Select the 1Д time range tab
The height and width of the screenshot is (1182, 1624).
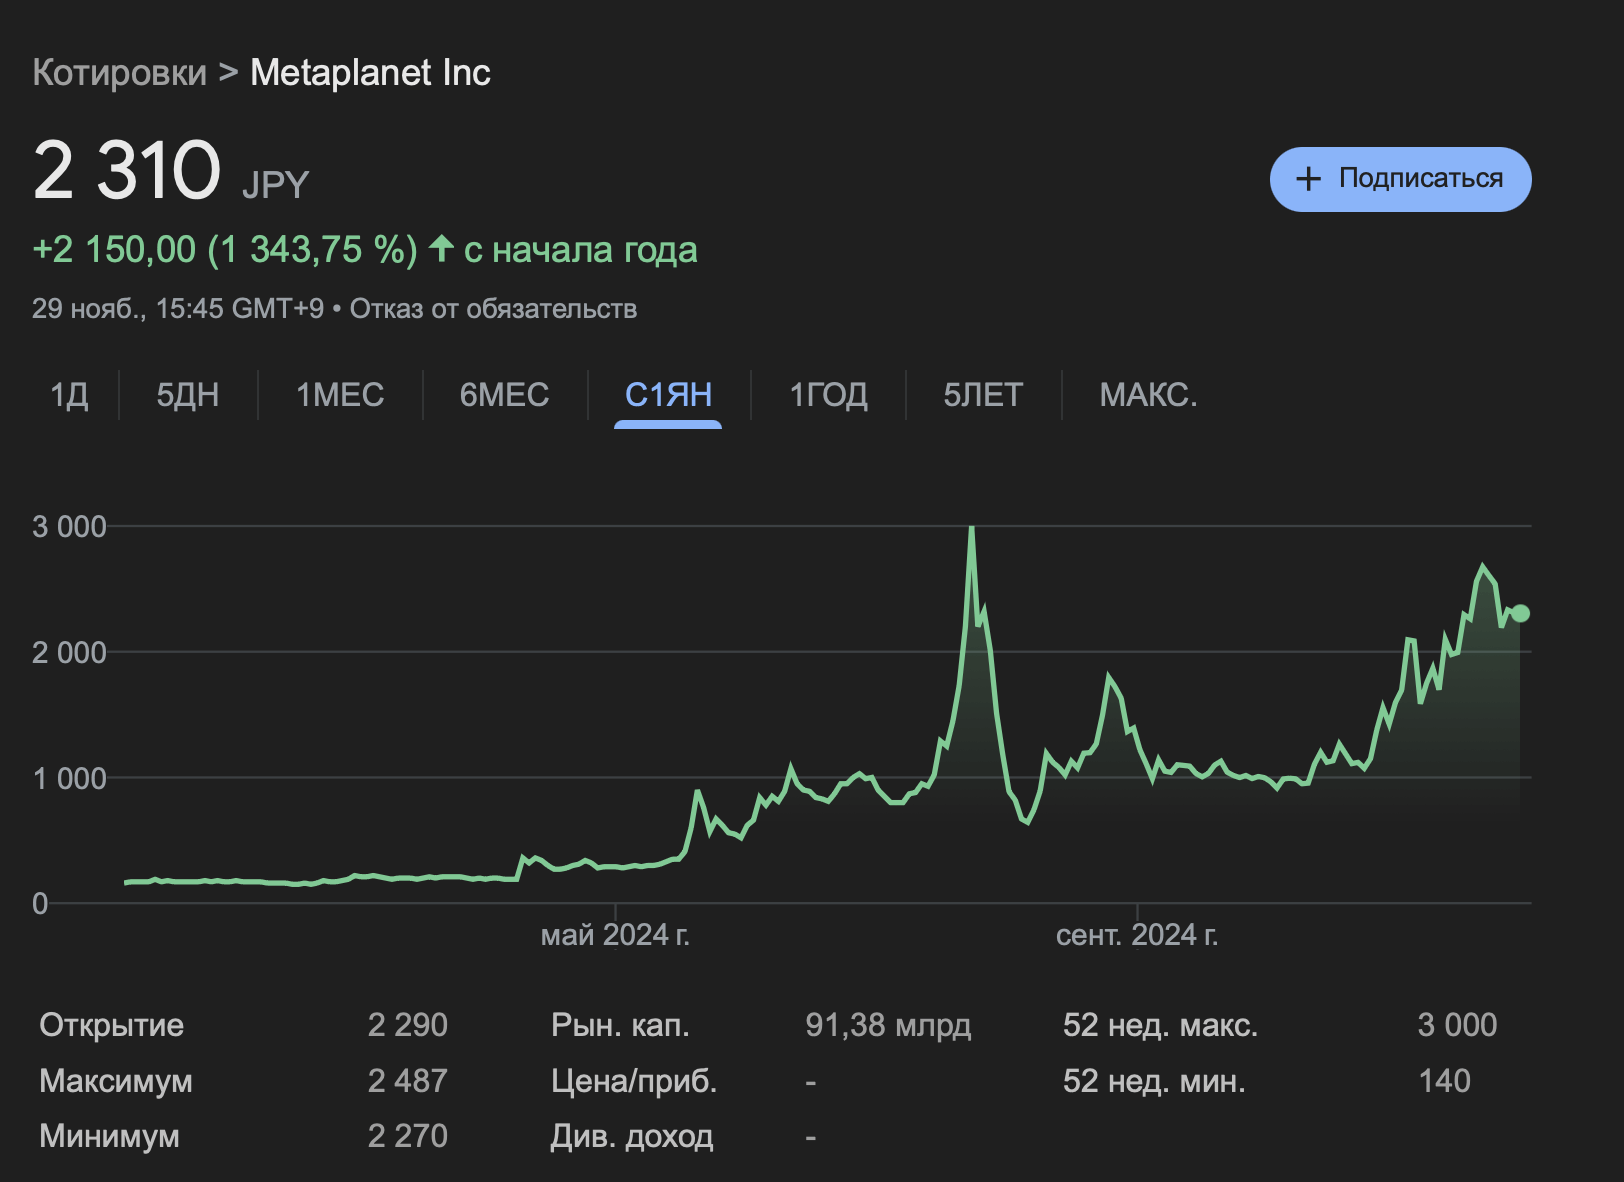pyautogui.click(x=69, y=395)
